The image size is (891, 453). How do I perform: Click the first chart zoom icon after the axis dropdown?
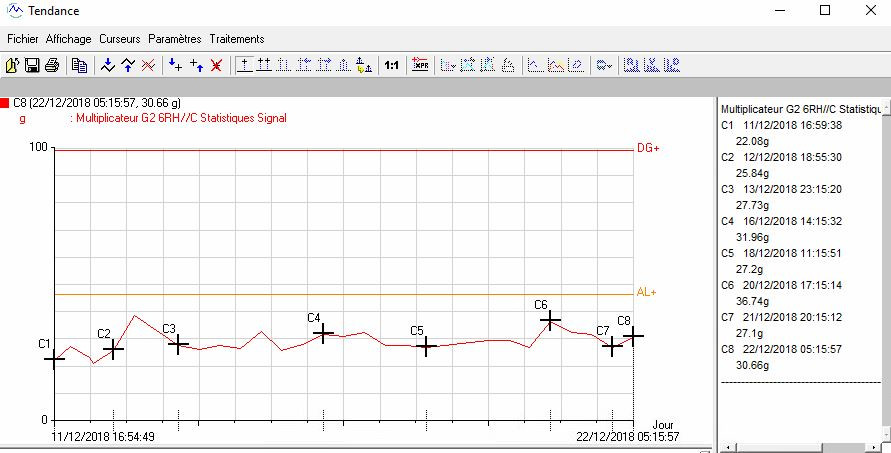[x=468, y=65]
